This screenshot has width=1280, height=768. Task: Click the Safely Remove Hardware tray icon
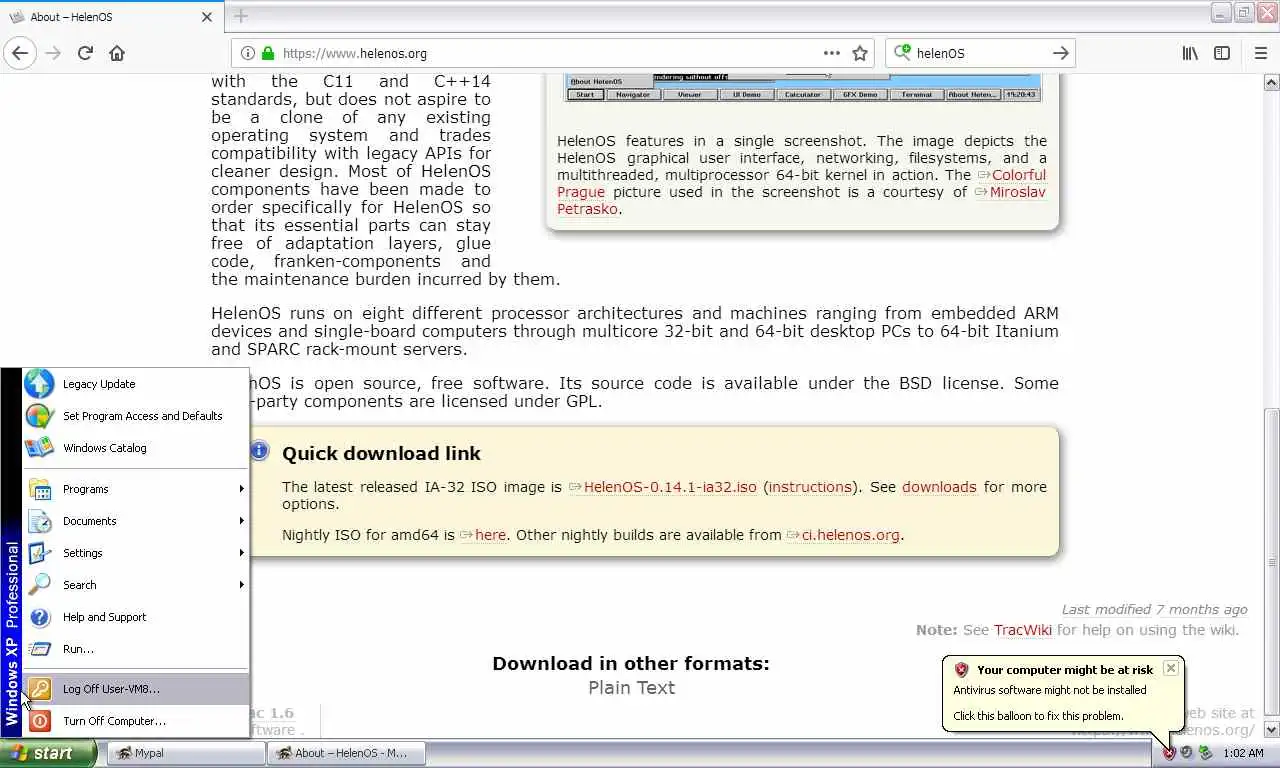1205,753
